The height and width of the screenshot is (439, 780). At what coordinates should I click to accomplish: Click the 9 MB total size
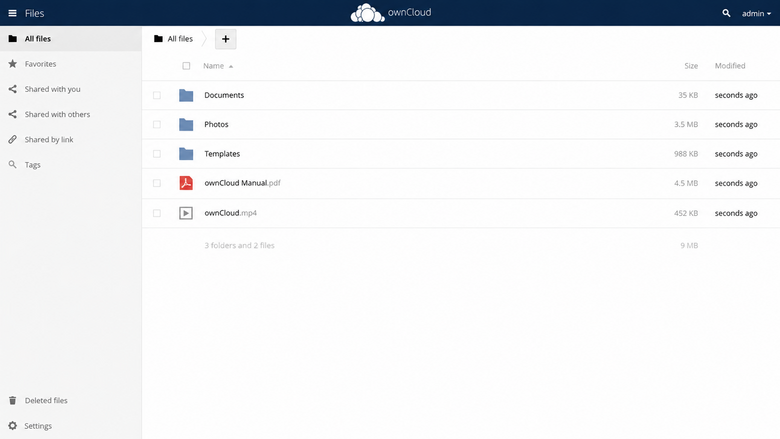pyautogui.click(x=689, y=245)
